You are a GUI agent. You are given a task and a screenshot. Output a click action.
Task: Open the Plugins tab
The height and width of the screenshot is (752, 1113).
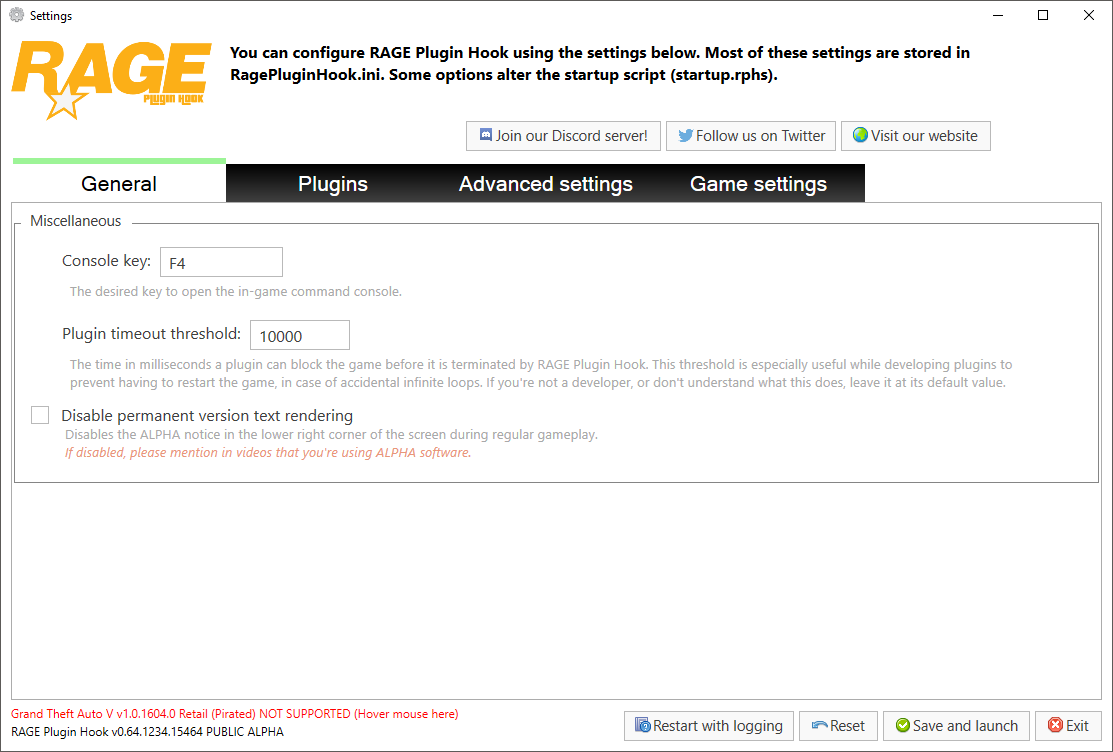(x=333, y=183)
